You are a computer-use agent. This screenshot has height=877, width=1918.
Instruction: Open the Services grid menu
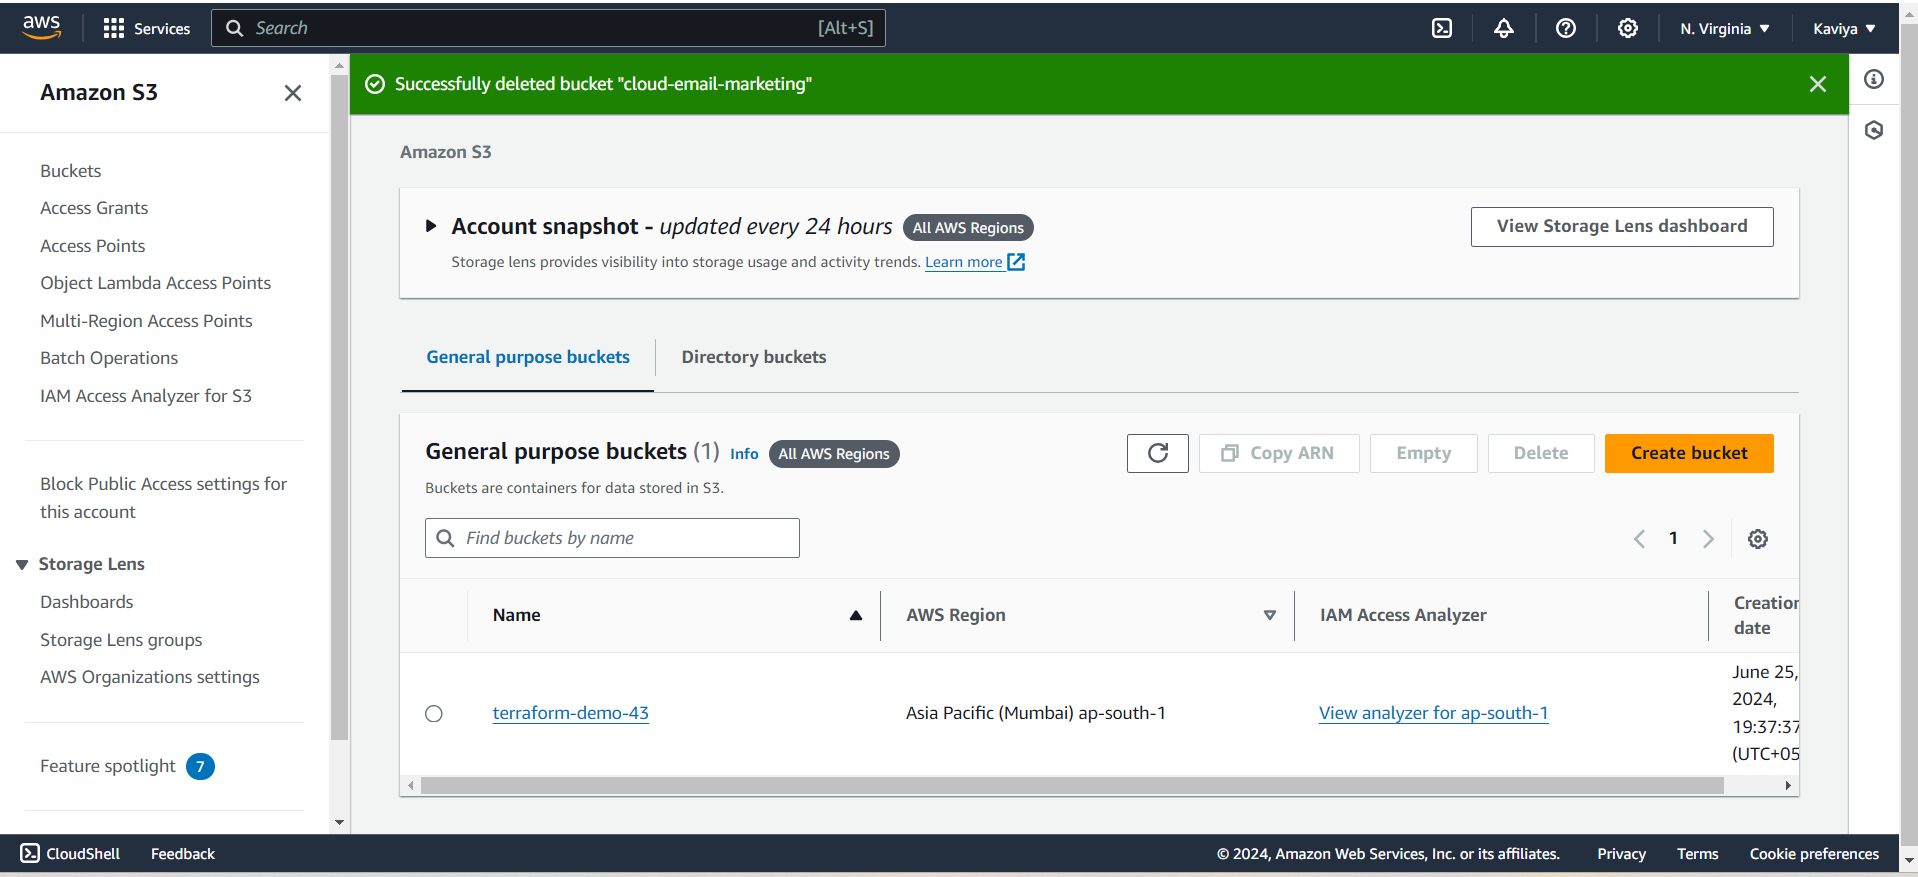coord(146,28)
